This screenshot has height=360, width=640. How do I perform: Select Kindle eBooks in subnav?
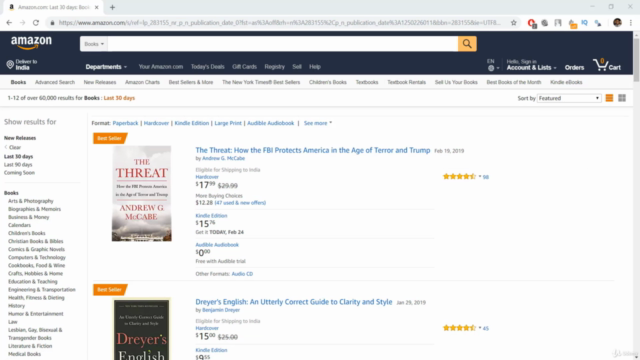tap(566, 82)
